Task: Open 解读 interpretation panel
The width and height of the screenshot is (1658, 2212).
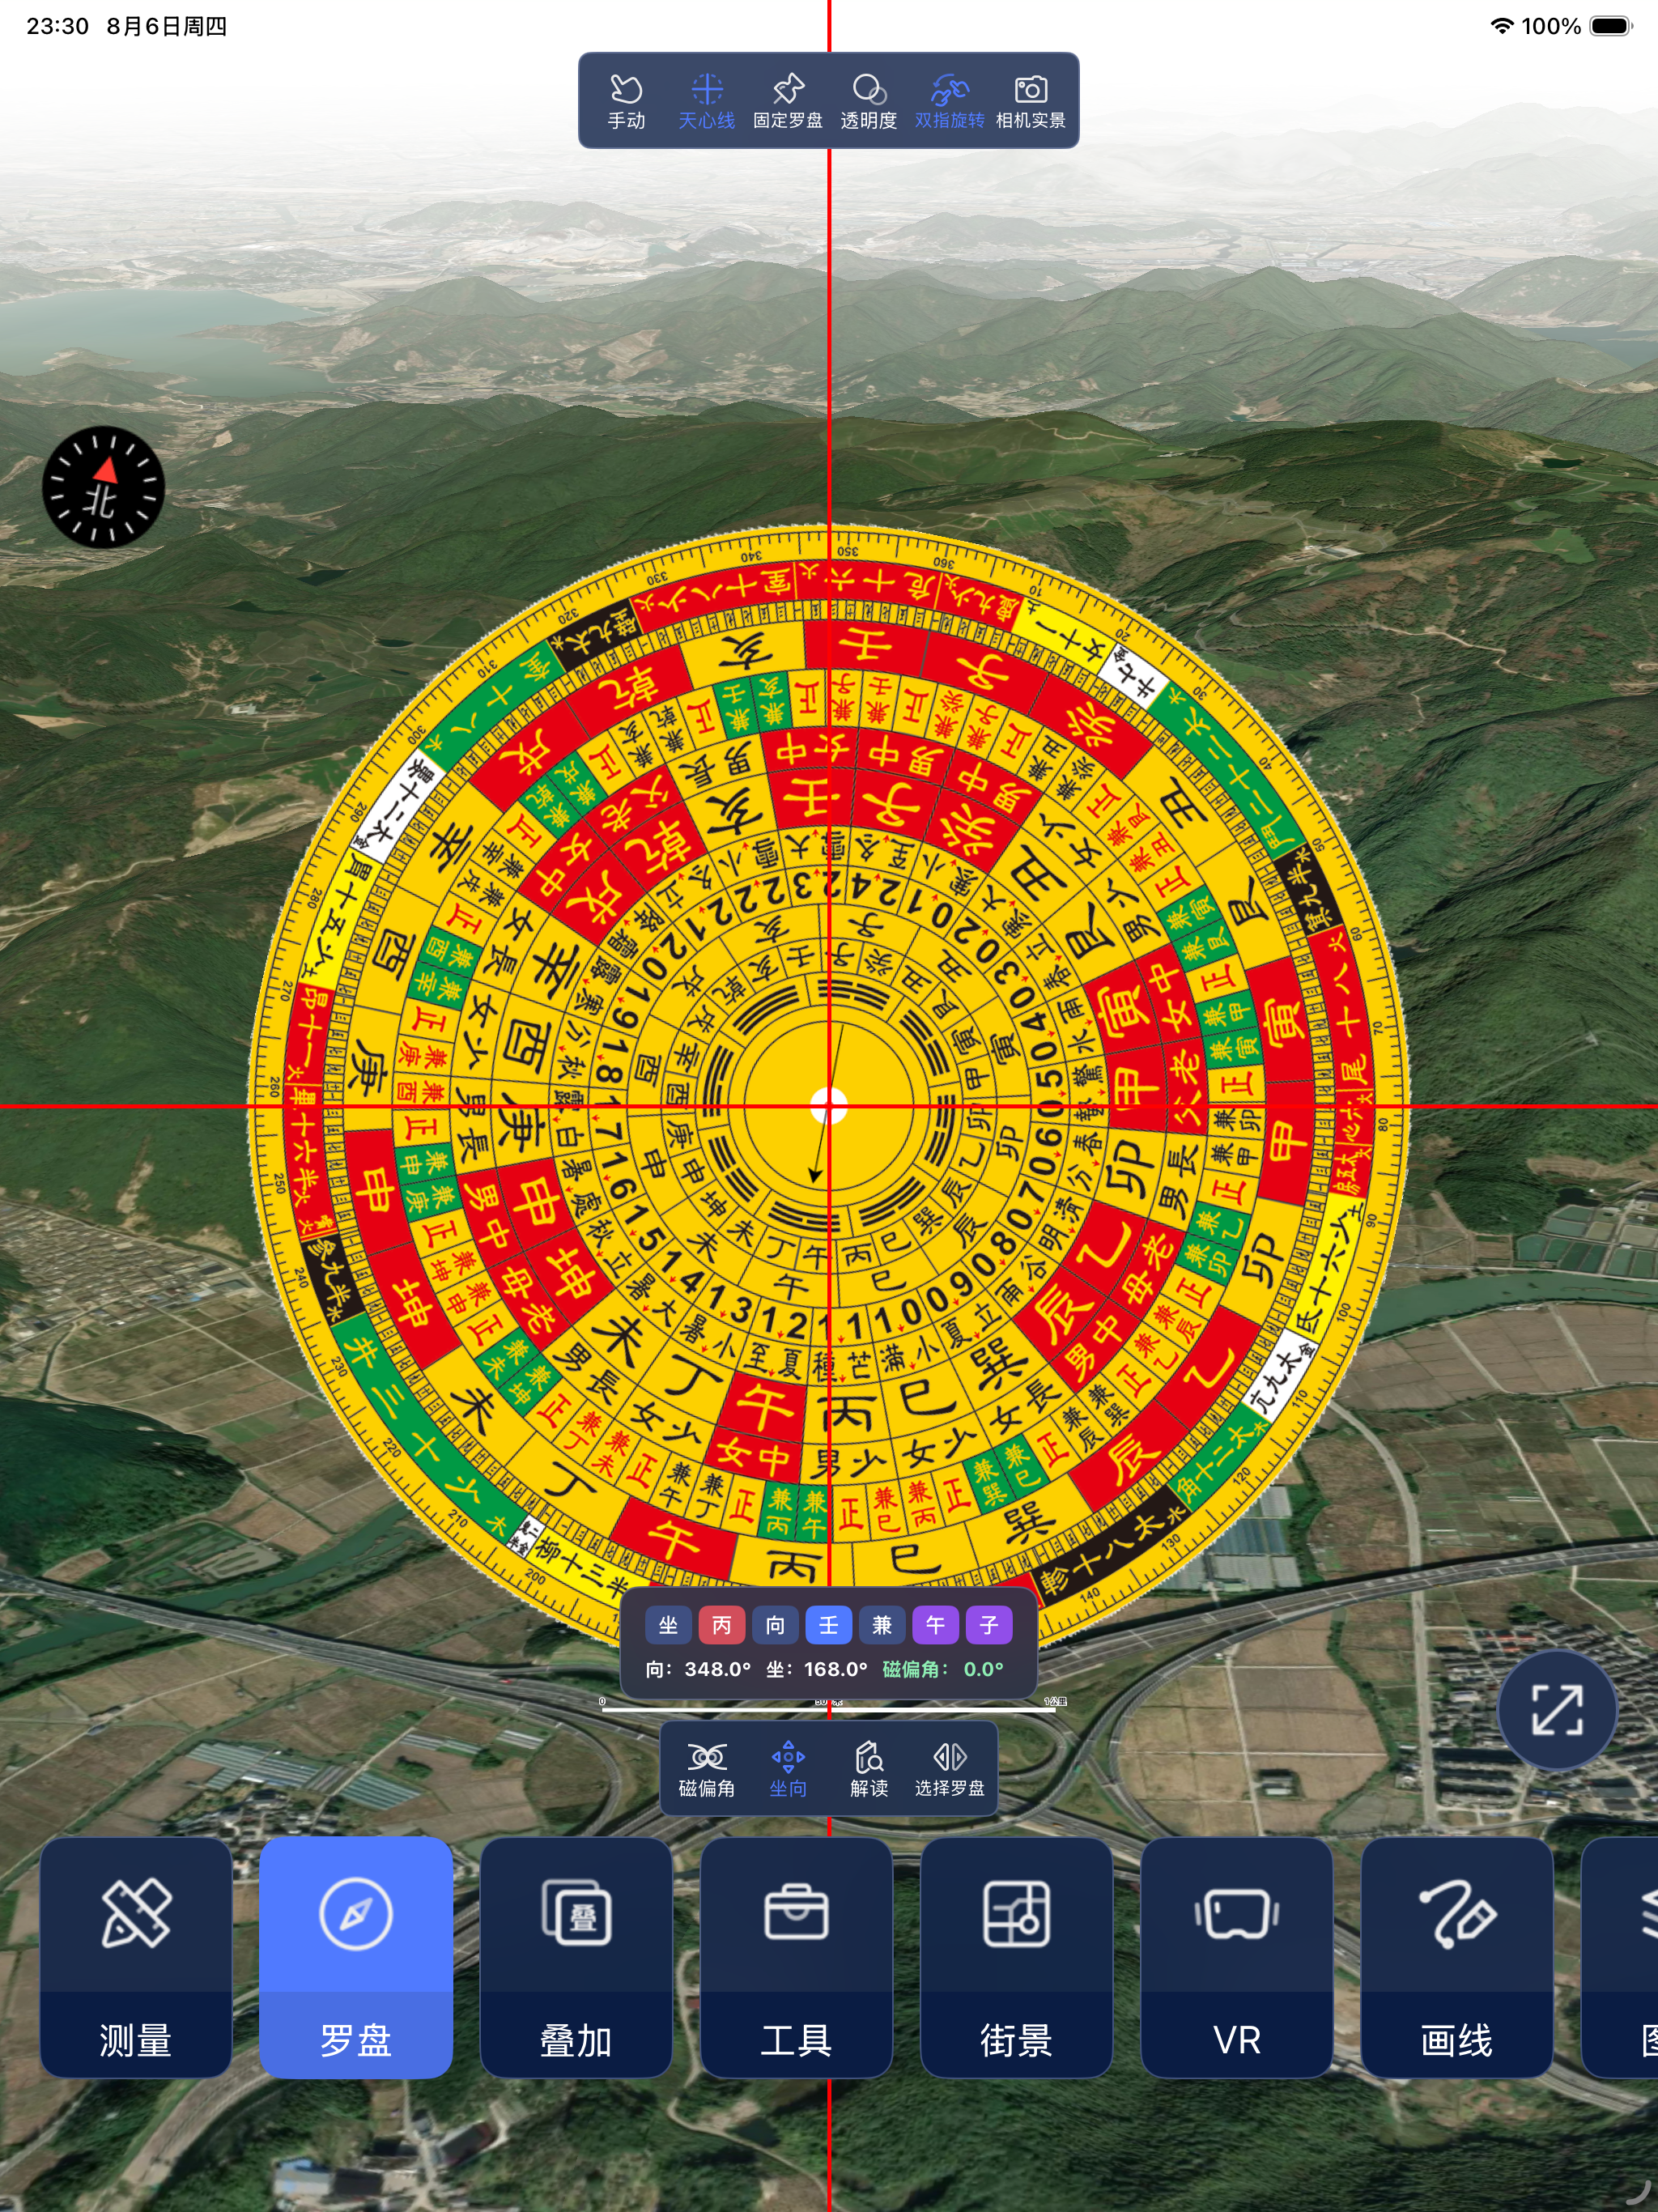Action: (x=869, y=1770)
